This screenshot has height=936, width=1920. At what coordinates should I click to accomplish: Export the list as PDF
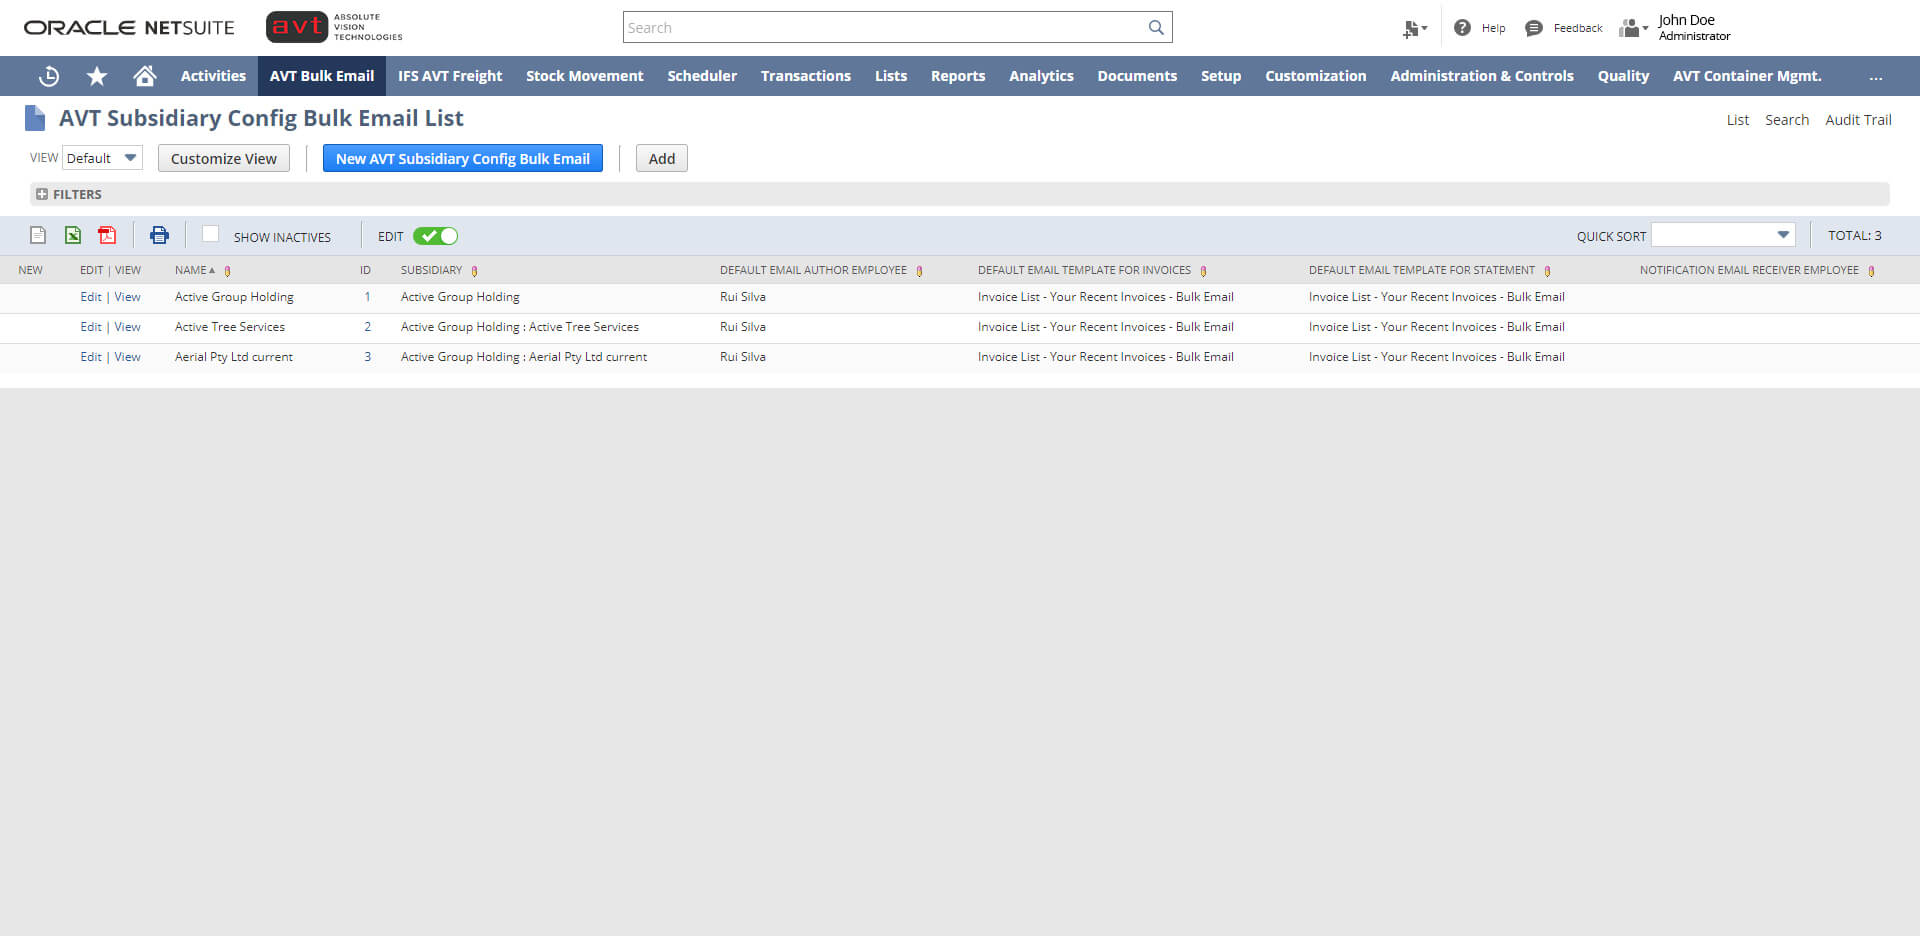pyautogui.click(x=107, y=234)
